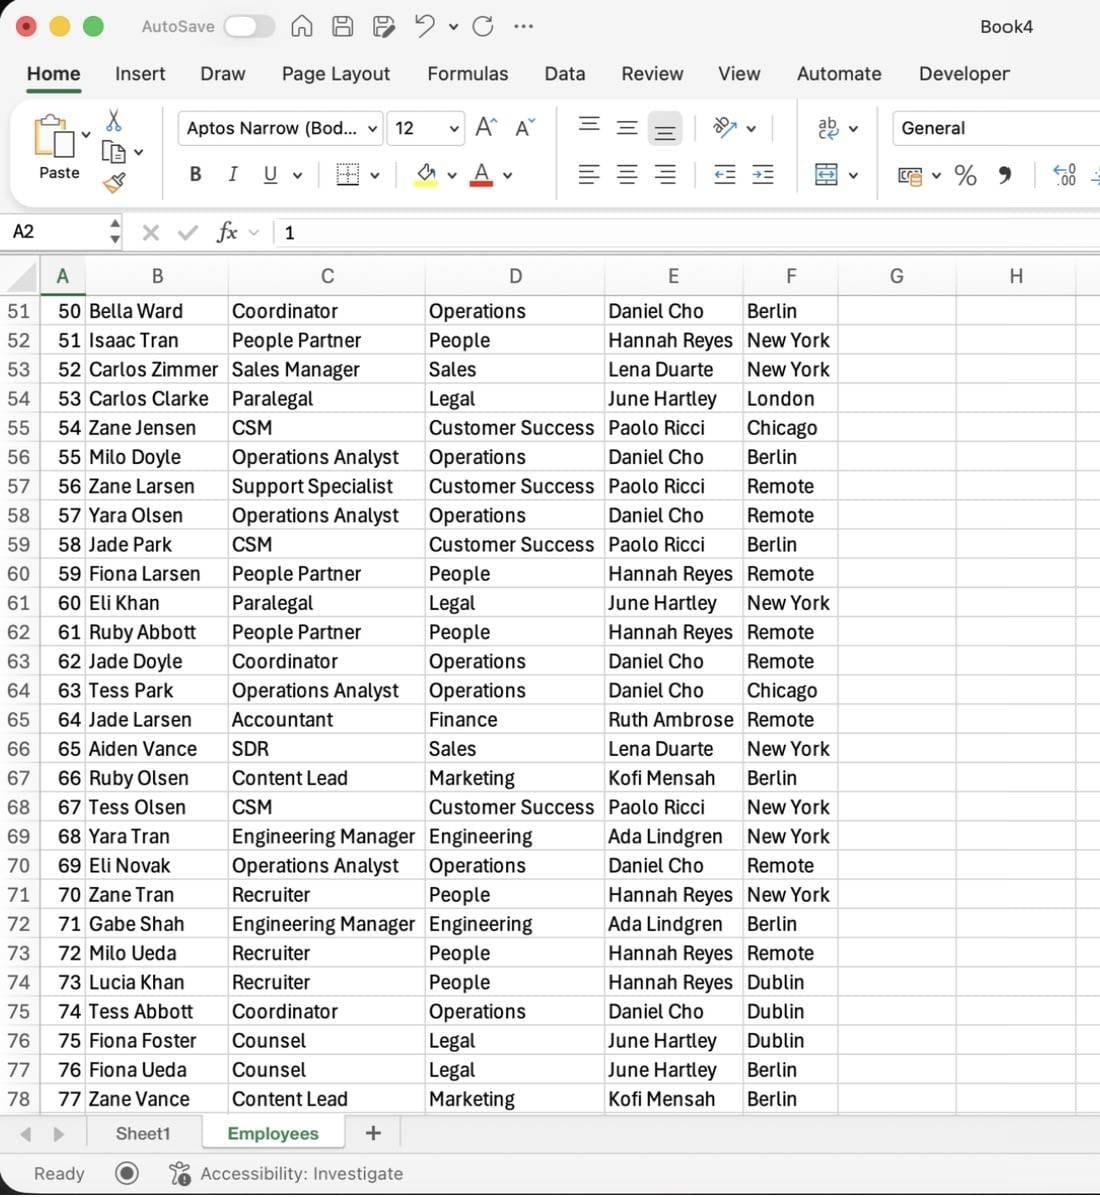Screen dimensions: 1100x1197
Task: Expand underline style options
Action: tap(298, 176)
